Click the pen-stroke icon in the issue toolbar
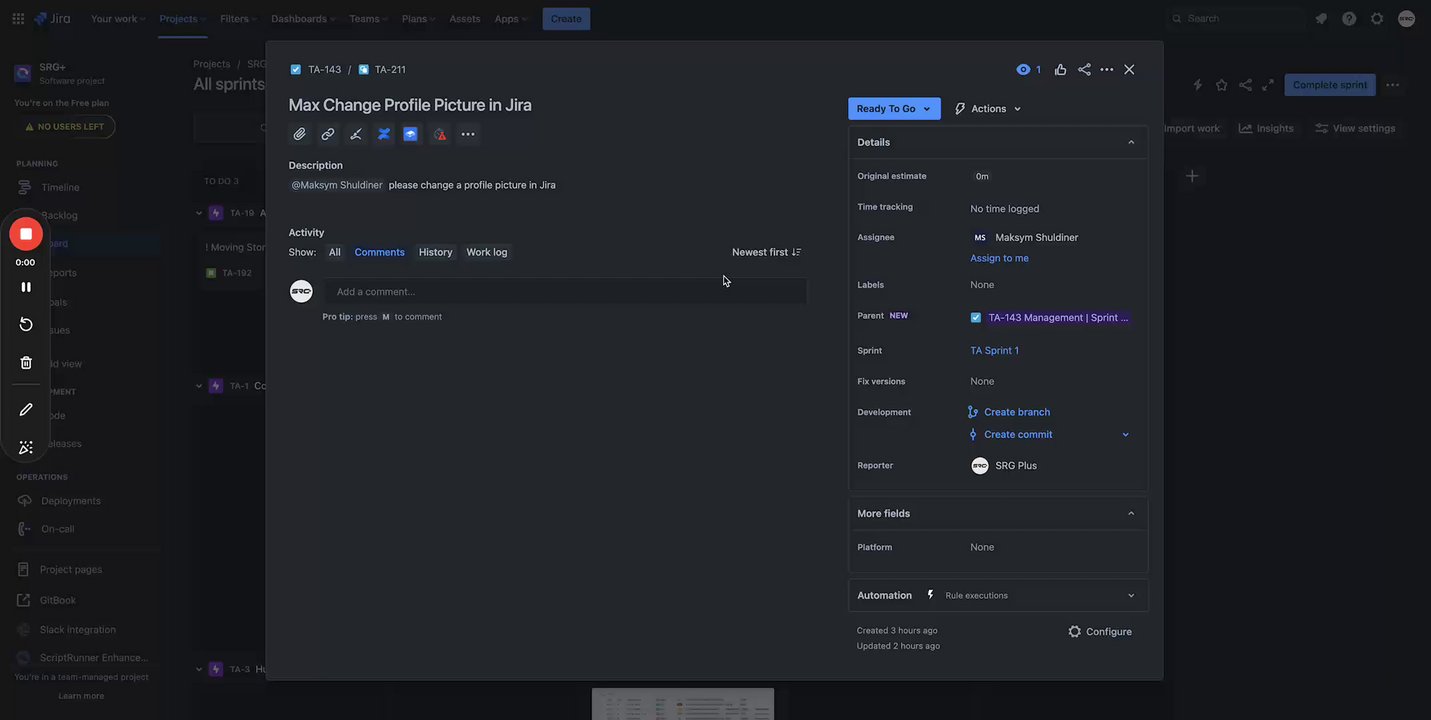 click(x=356, y=134)
